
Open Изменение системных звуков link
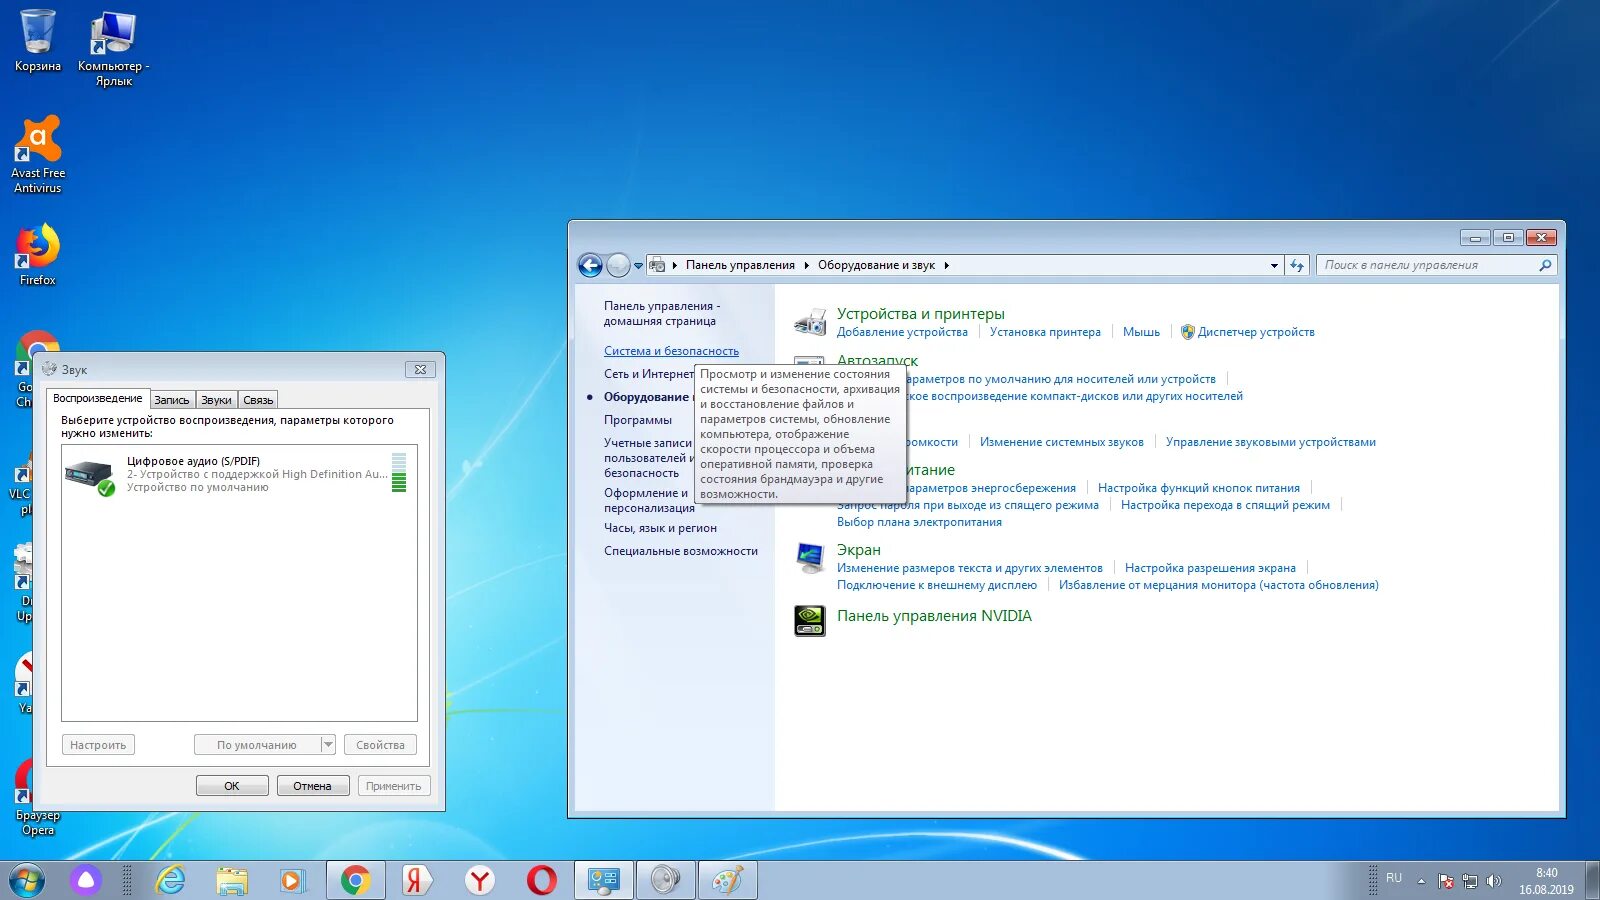tap(1061, 442)
